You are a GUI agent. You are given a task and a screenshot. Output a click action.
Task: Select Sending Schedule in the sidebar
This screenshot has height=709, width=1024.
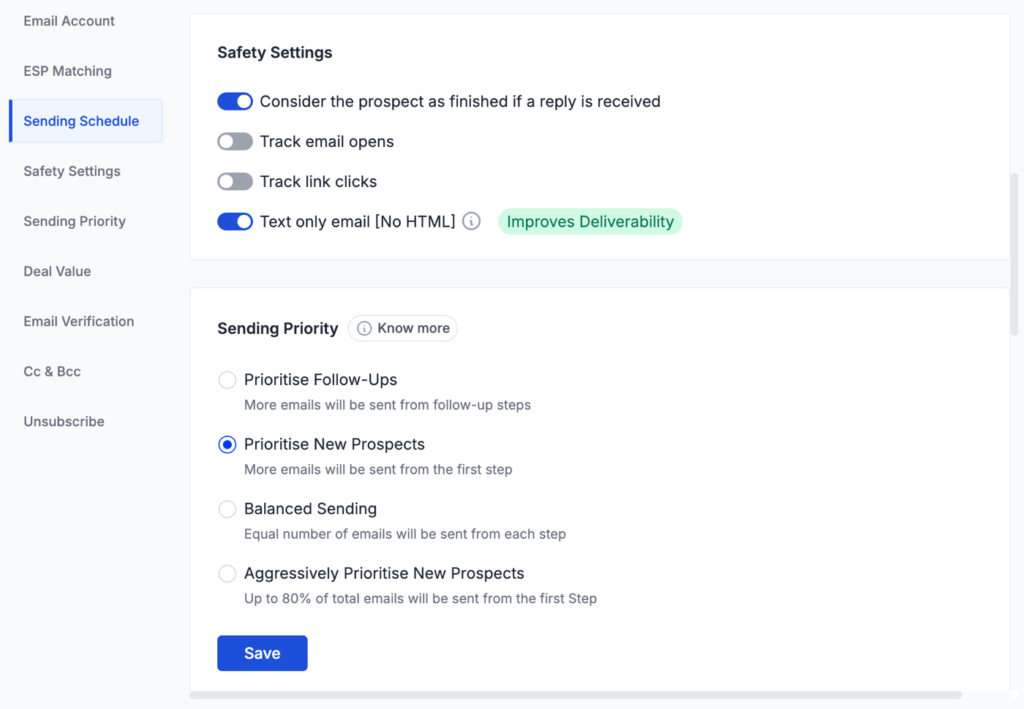click(81, 121)
